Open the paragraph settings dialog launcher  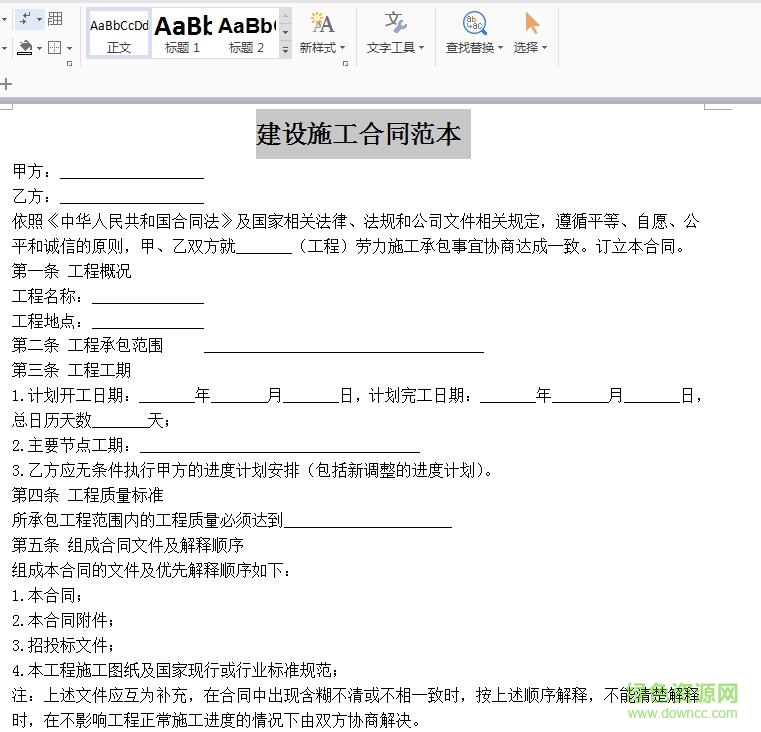point(69,64)
